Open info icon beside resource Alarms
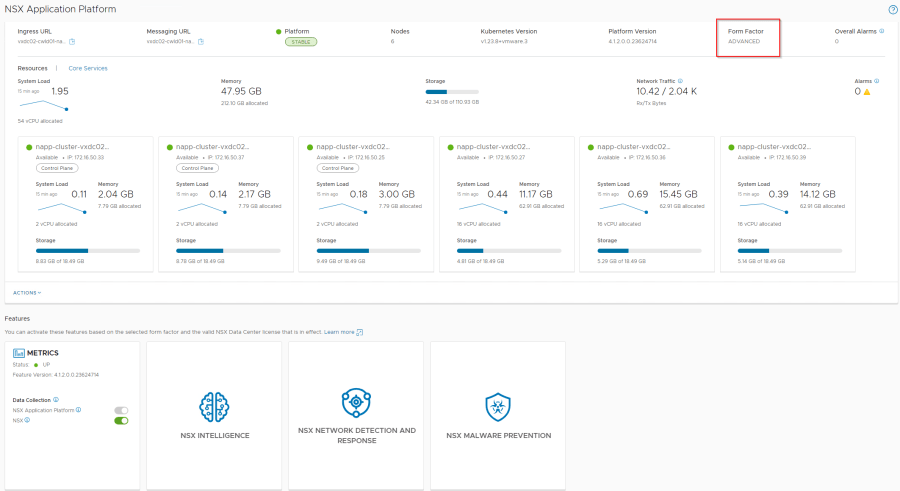The height and width of the screenshot is (491, 900). click(876, 81)
